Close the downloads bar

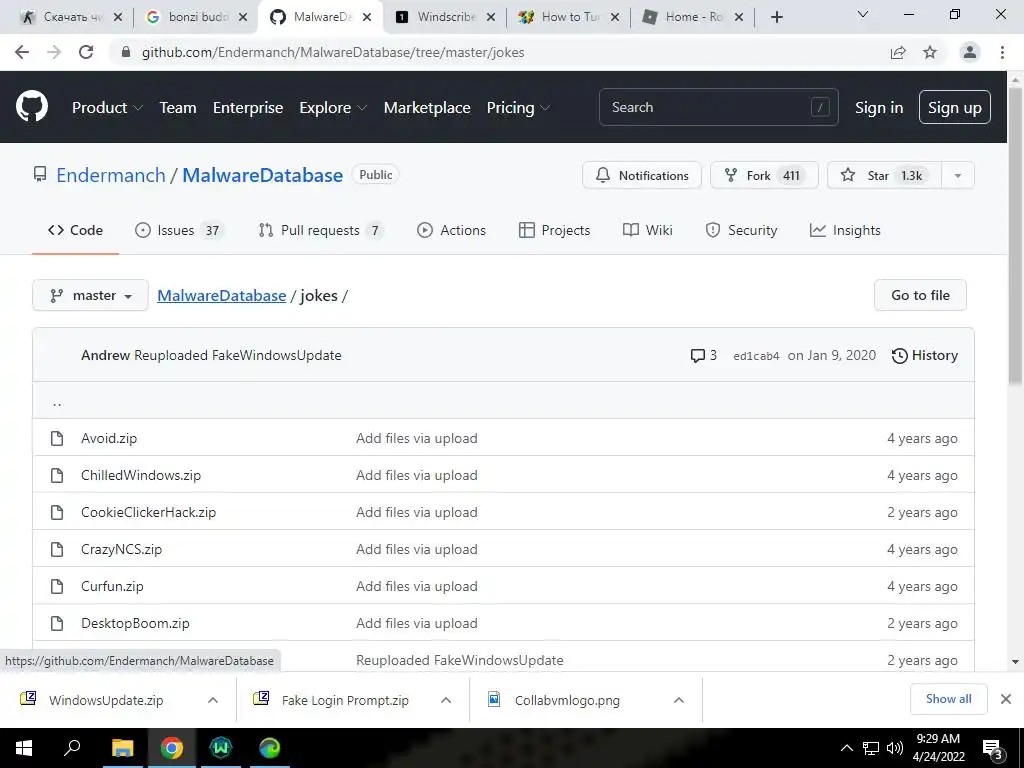coord(1006,699)
